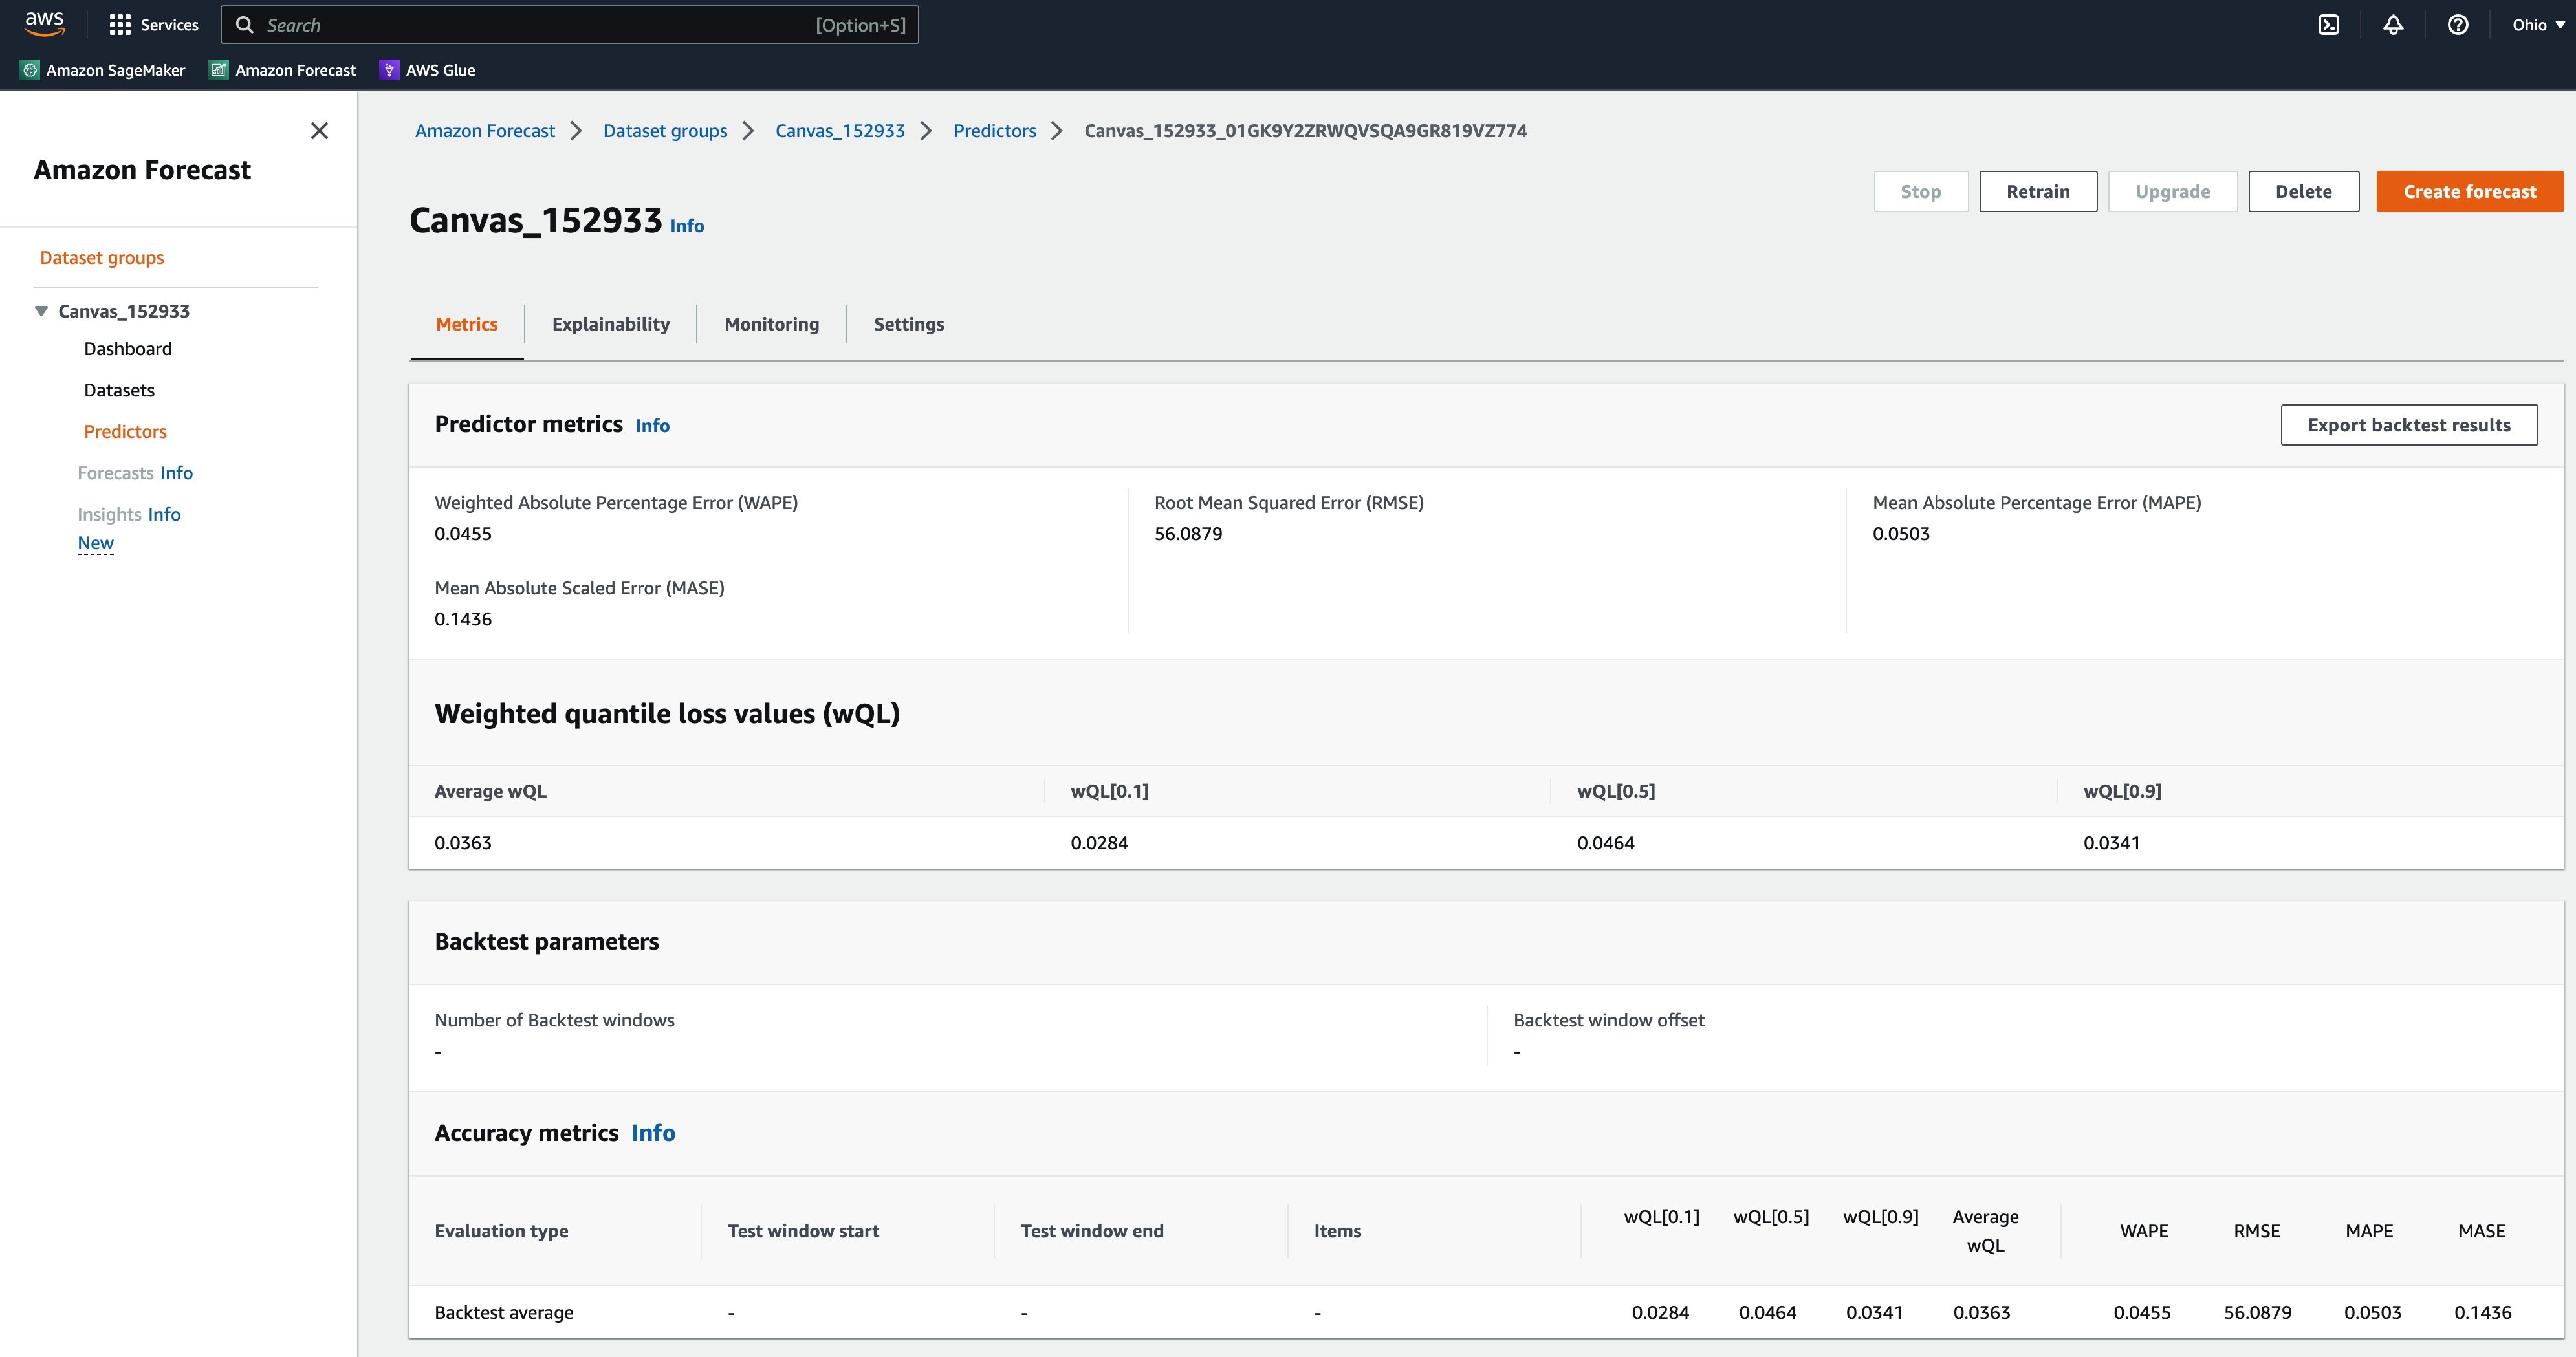
Task: Click Info link beside Forecasts in sidebar
Action: pyautogui.click(x=176, y=473)
